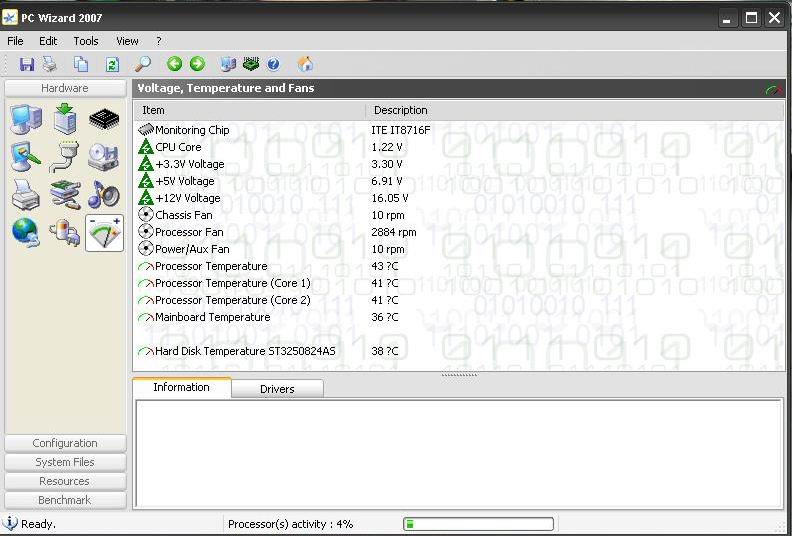Open the Benchmark category
Screen dimensions: 792x536
[x=65, y=500]
